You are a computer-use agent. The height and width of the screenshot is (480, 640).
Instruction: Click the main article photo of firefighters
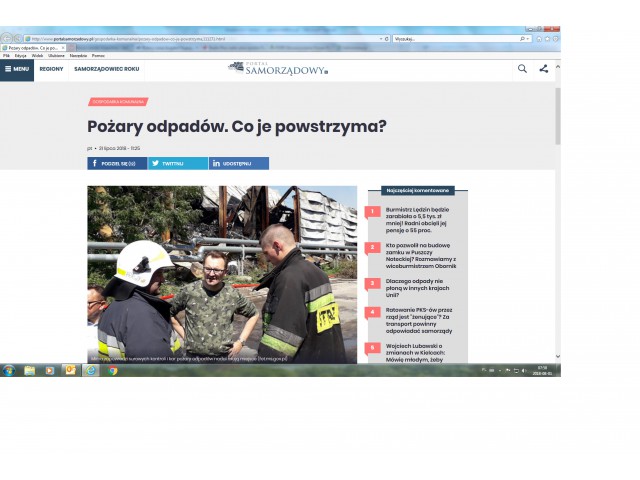point(222,274)
